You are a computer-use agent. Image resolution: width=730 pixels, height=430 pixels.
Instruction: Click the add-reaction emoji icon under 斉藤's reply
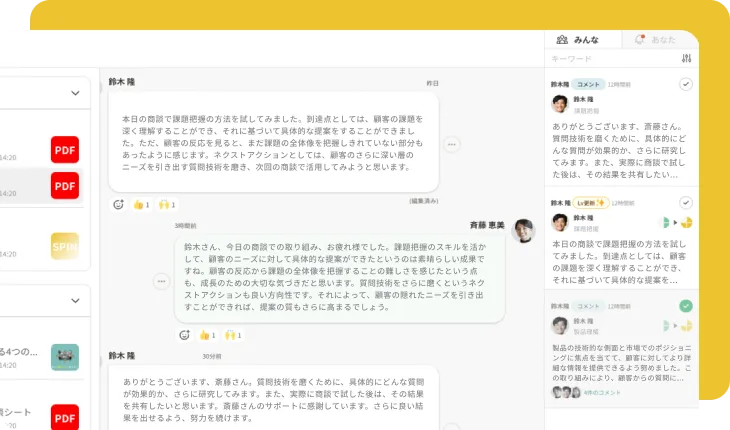point(184,335)
